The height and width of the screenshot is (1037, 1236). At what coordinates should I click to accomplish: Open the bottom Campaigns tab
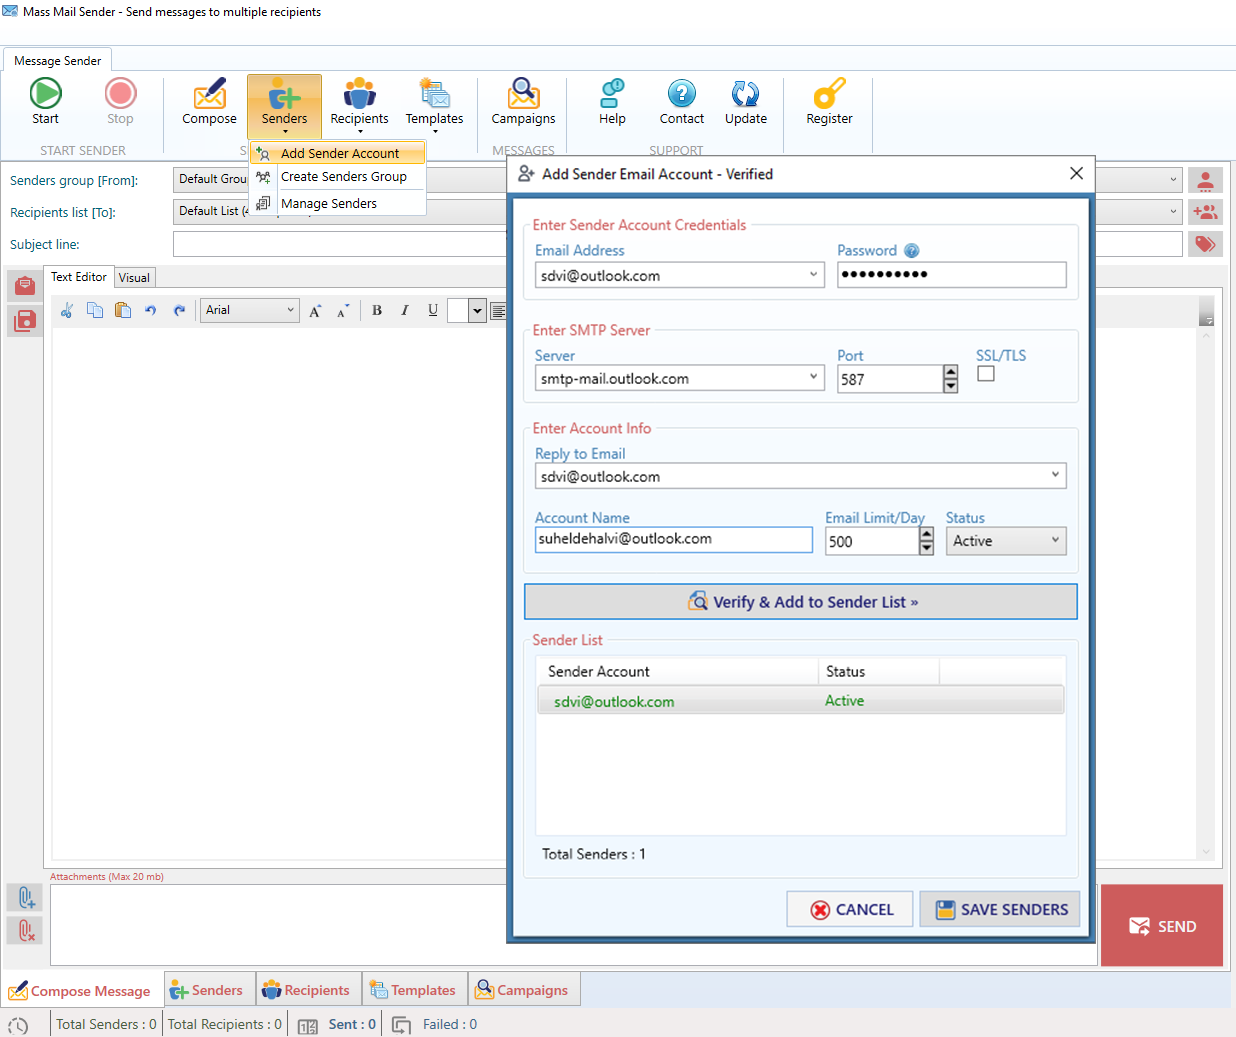coord(522,991)
